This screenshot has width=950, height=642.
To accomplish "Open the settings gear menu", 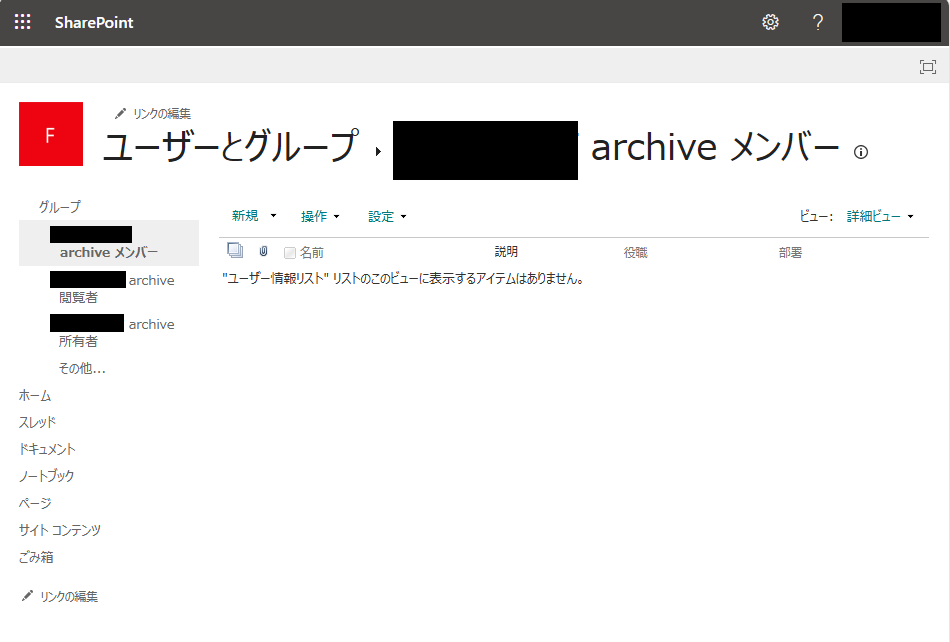I will pos(770,22).
